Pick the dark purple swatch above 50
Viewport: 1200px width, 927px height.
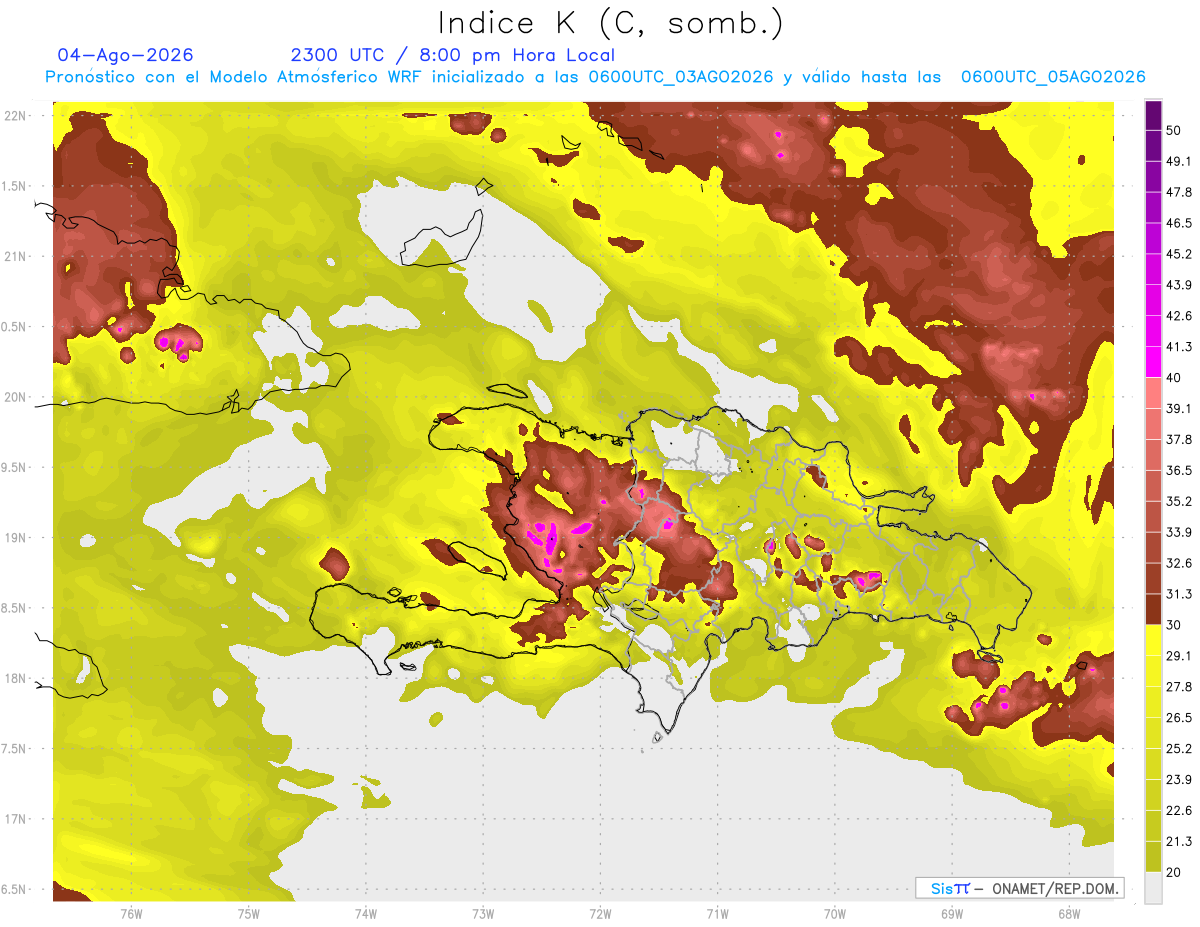(1153, 115)
